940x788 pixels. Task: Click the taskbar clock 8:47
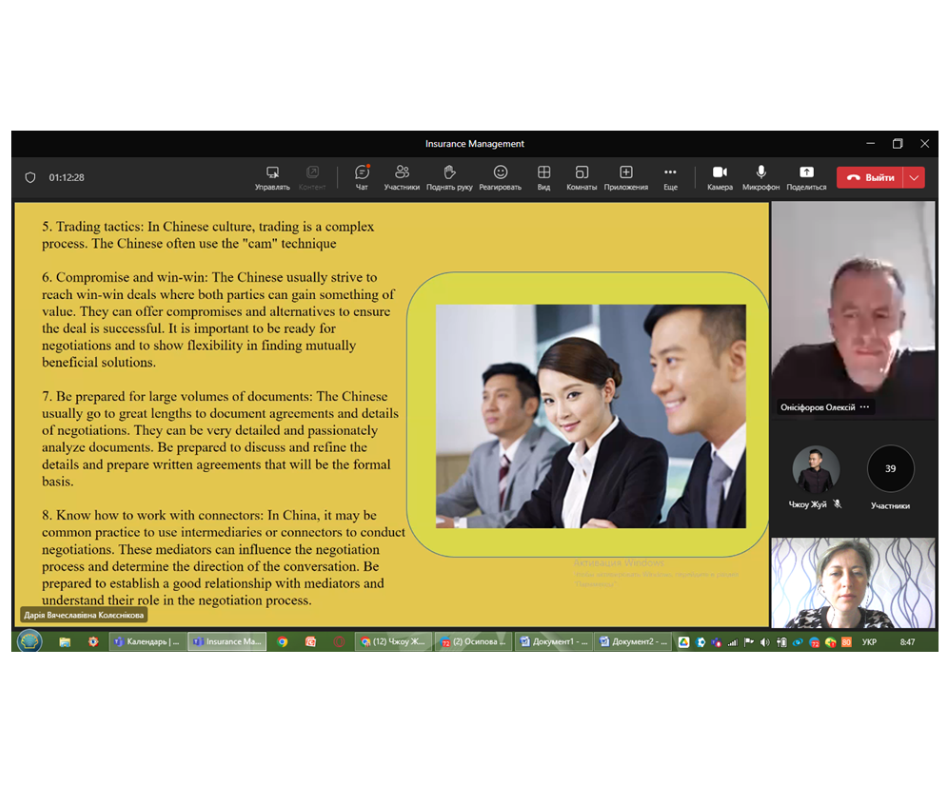907,642
